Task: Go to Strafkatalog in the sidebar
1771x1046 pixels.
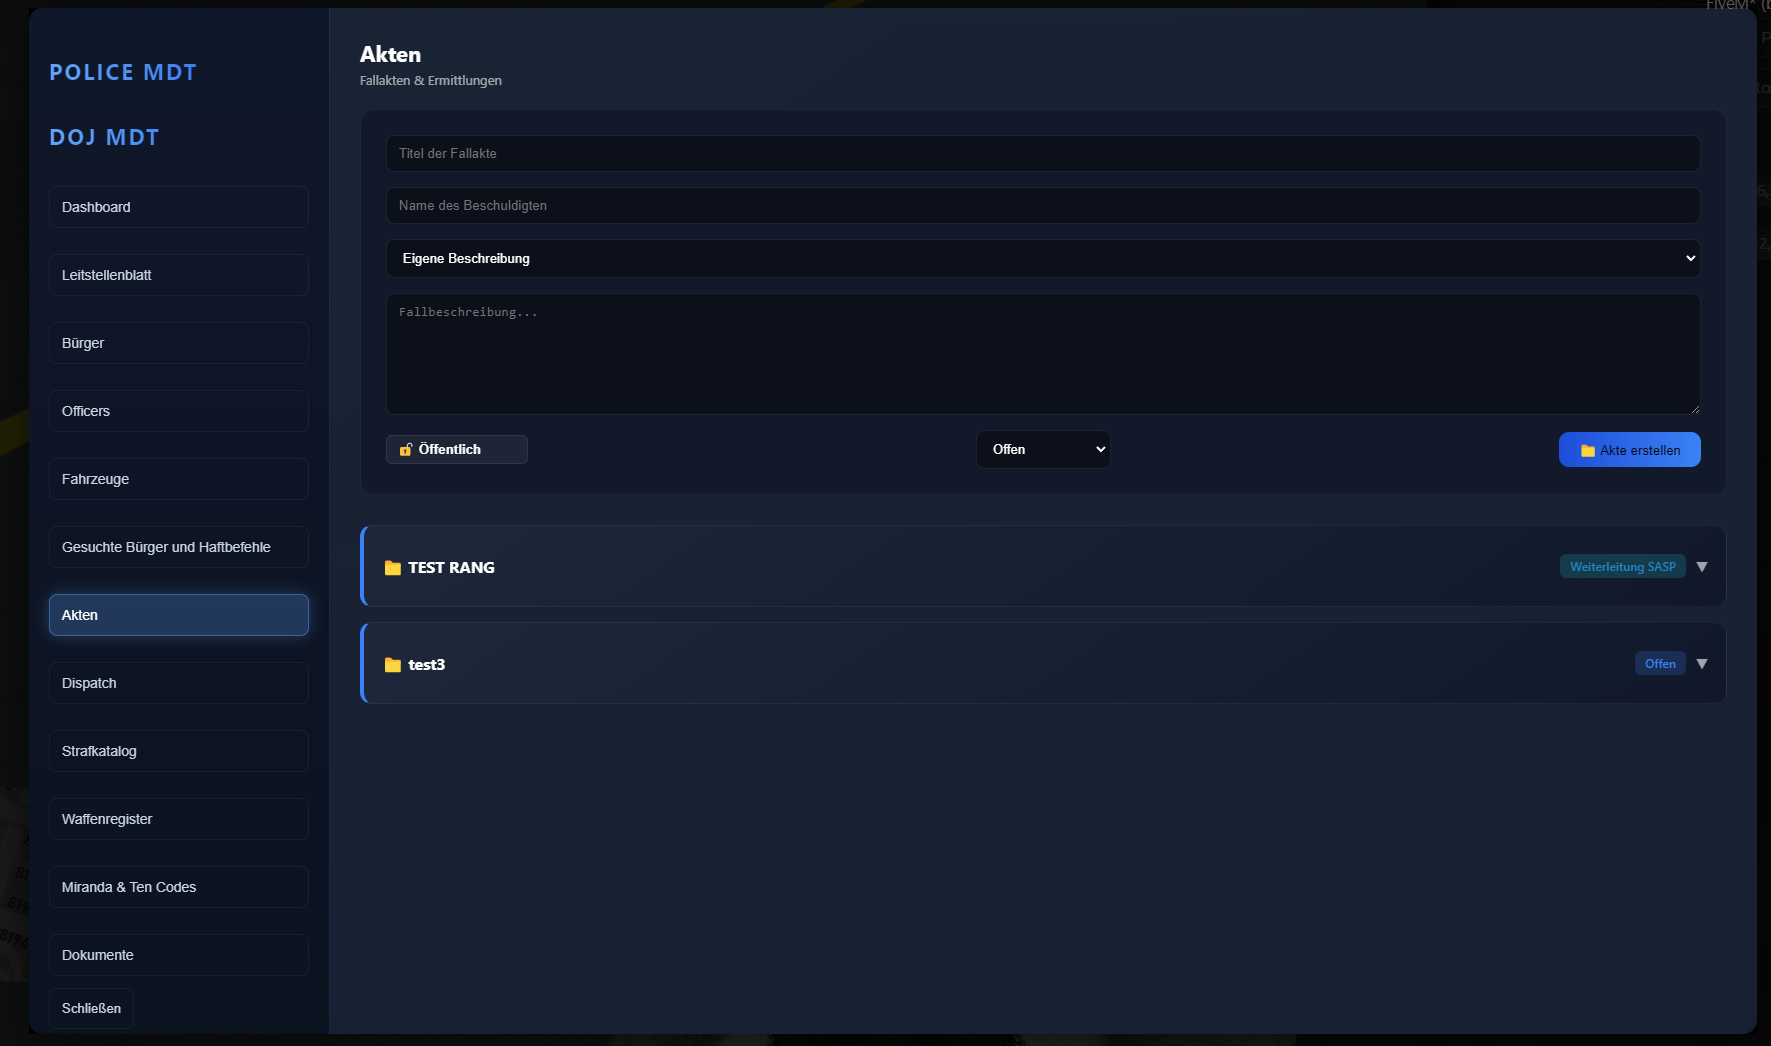Action: coord(178,751)
